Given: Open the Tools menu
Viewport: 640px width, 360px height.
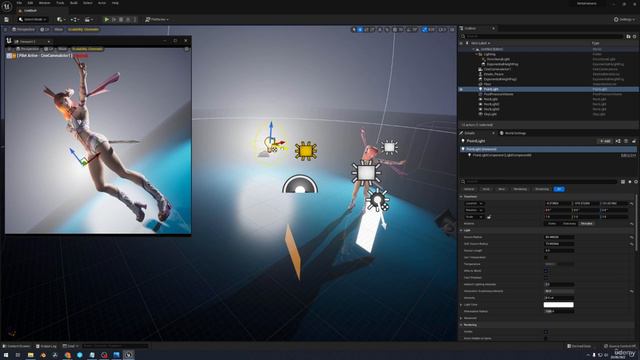Looking at the screenshot, I should click(x=60, y=3).
